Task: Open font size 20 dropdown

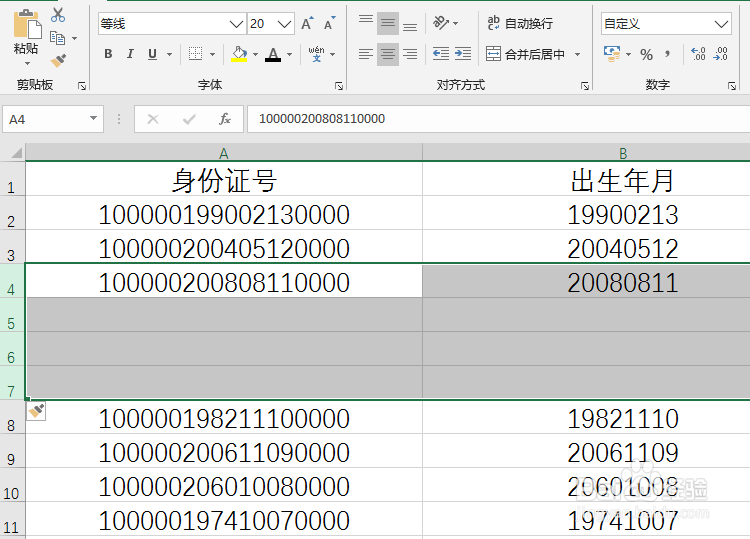Action: [x=285, y=23]
